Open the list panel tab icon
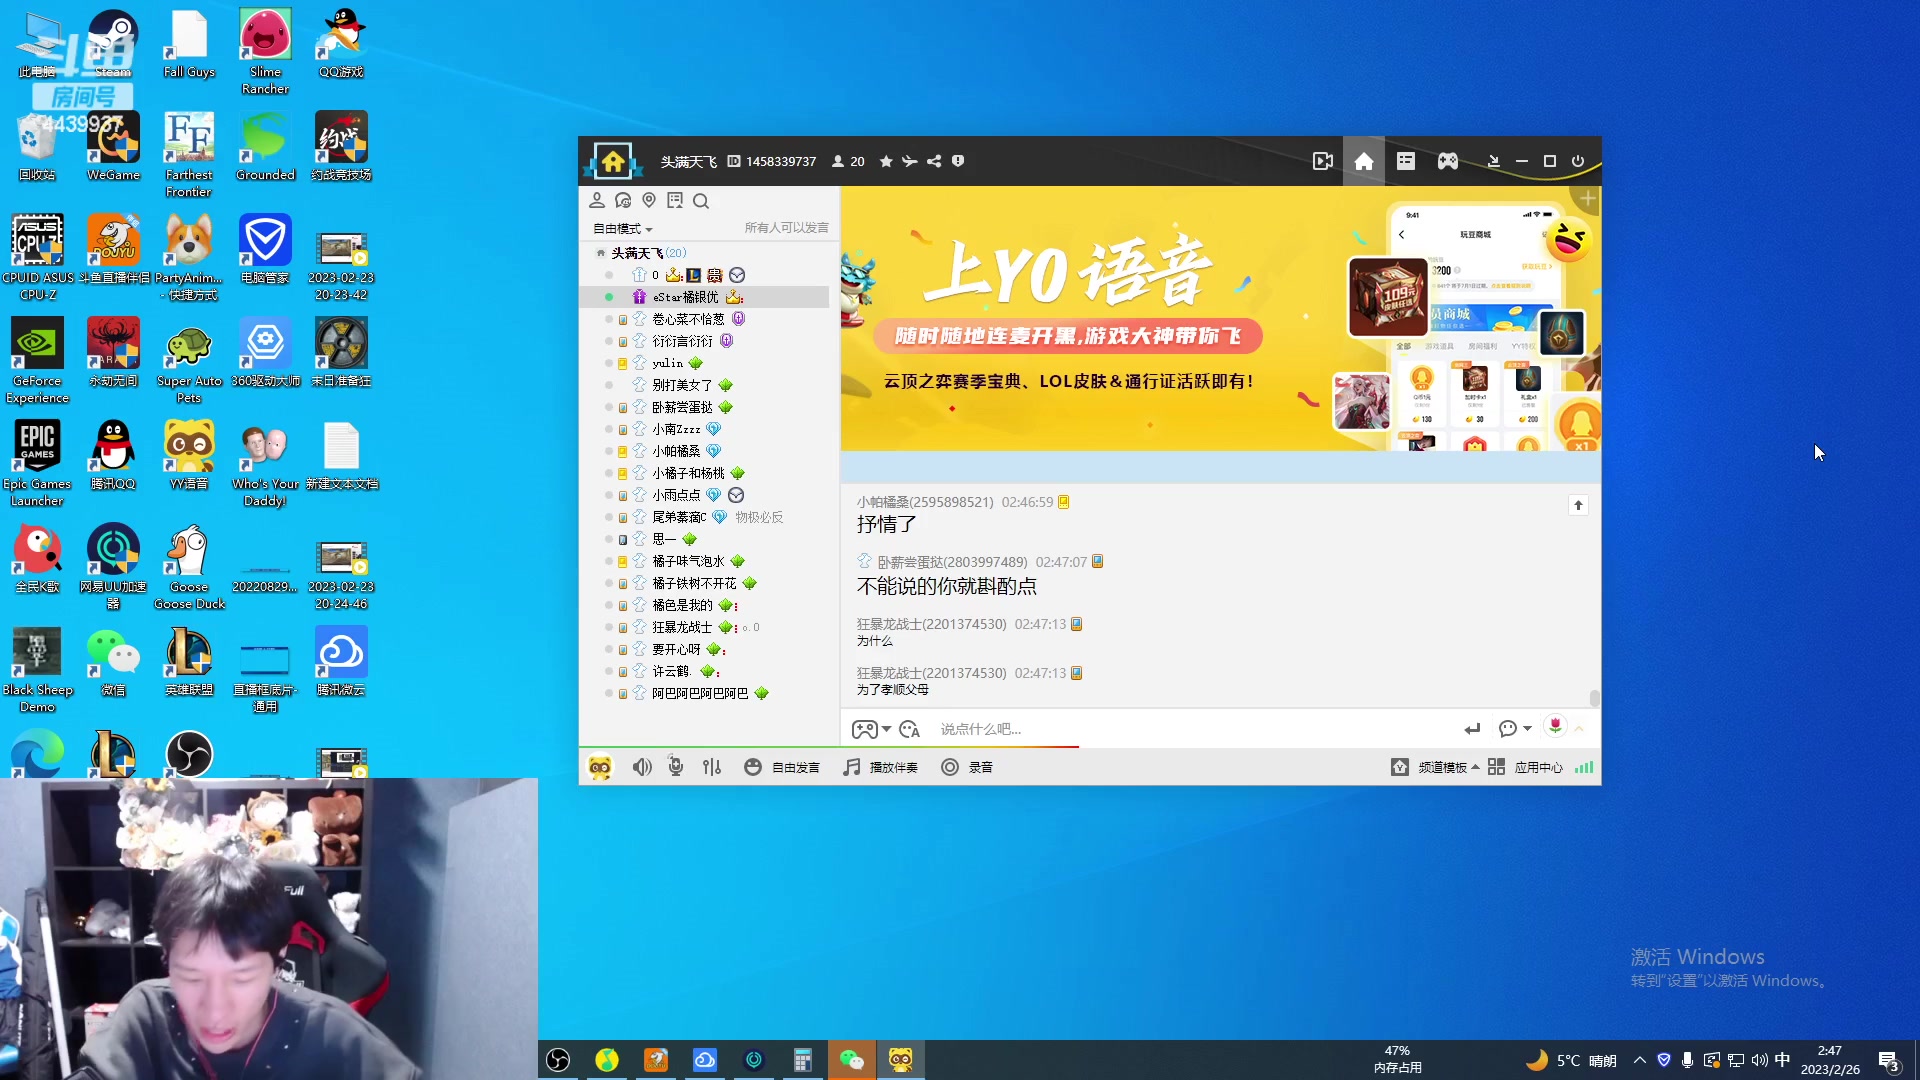1920x1080 pixels. tap(1406, 161)
